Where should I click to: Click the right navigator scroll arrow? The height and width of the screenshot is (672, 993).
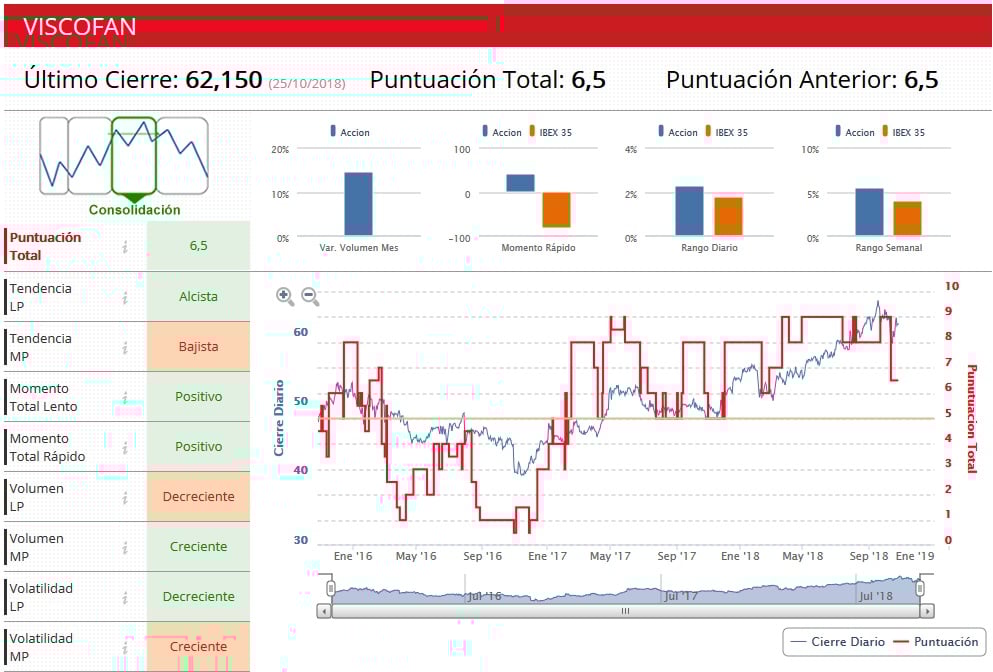click(927, 611)
